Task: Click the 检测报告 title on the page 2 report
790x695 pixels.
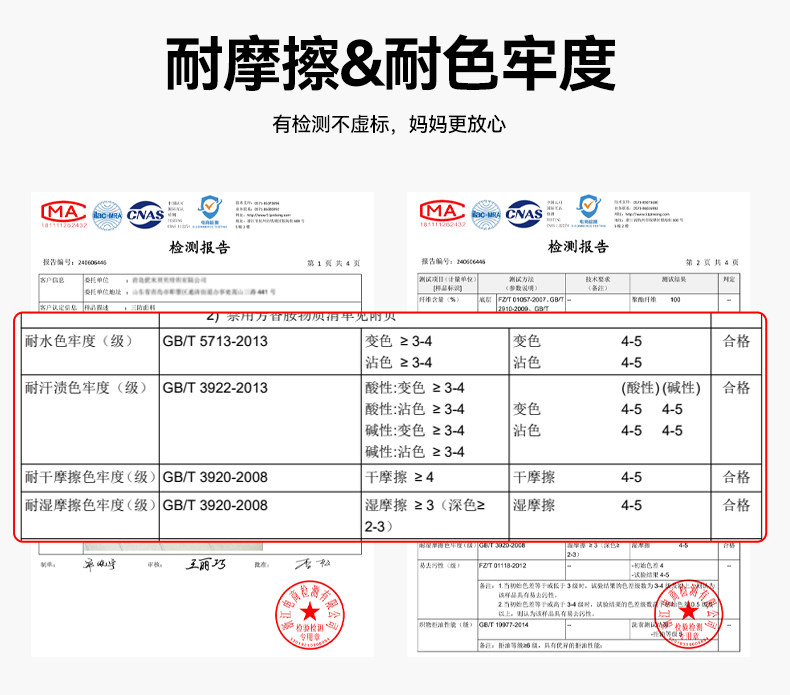Action: [578, 246]
